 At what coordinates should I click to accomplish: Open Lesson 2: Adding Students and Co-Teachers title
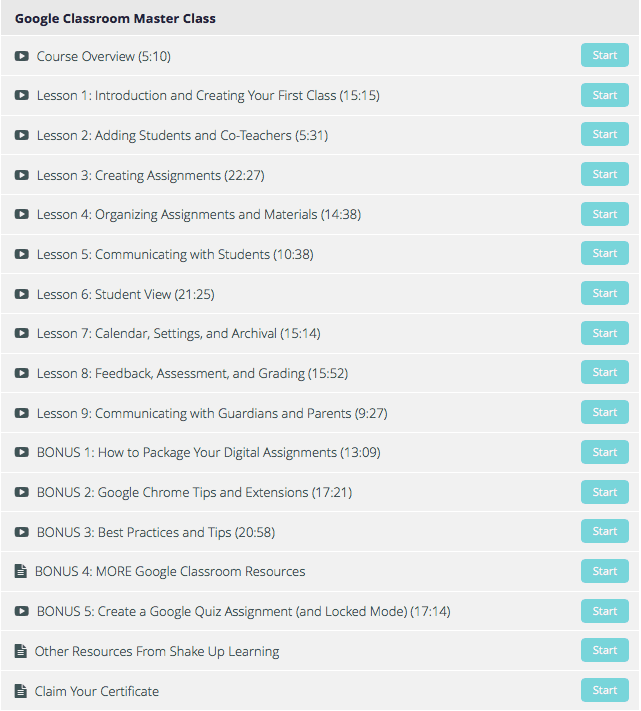pyautogui.click(x=182, y=136)
